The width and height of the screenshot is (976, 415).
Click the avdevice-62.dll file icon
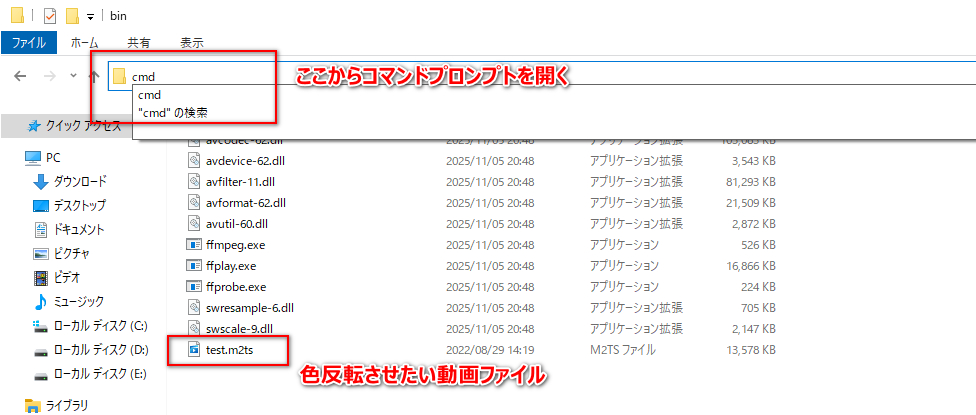[194, 161]
